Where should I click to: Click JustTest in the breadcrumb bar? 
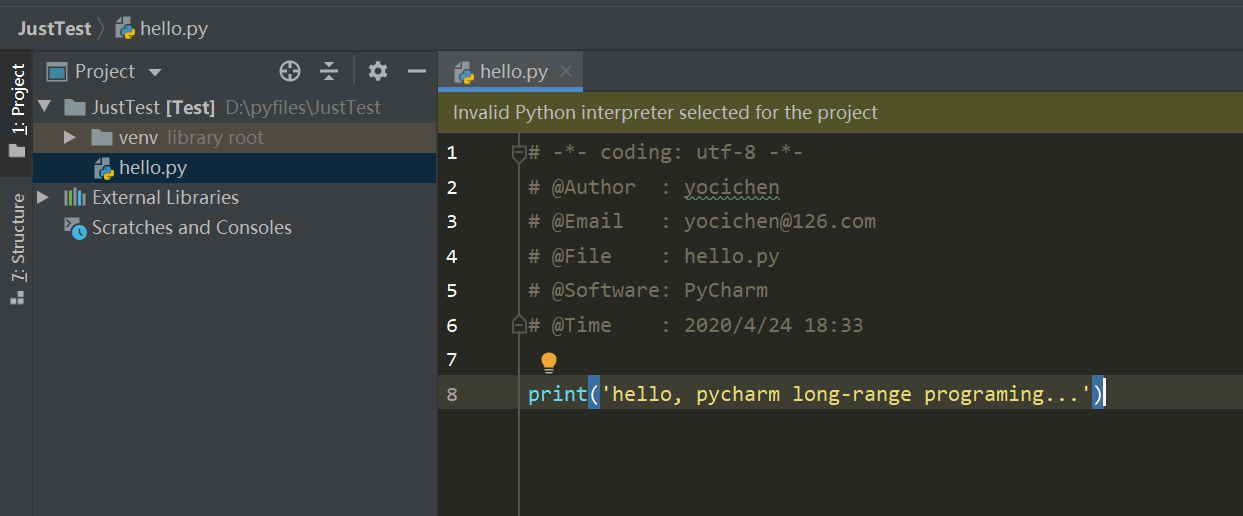click(x=54, y=28)
